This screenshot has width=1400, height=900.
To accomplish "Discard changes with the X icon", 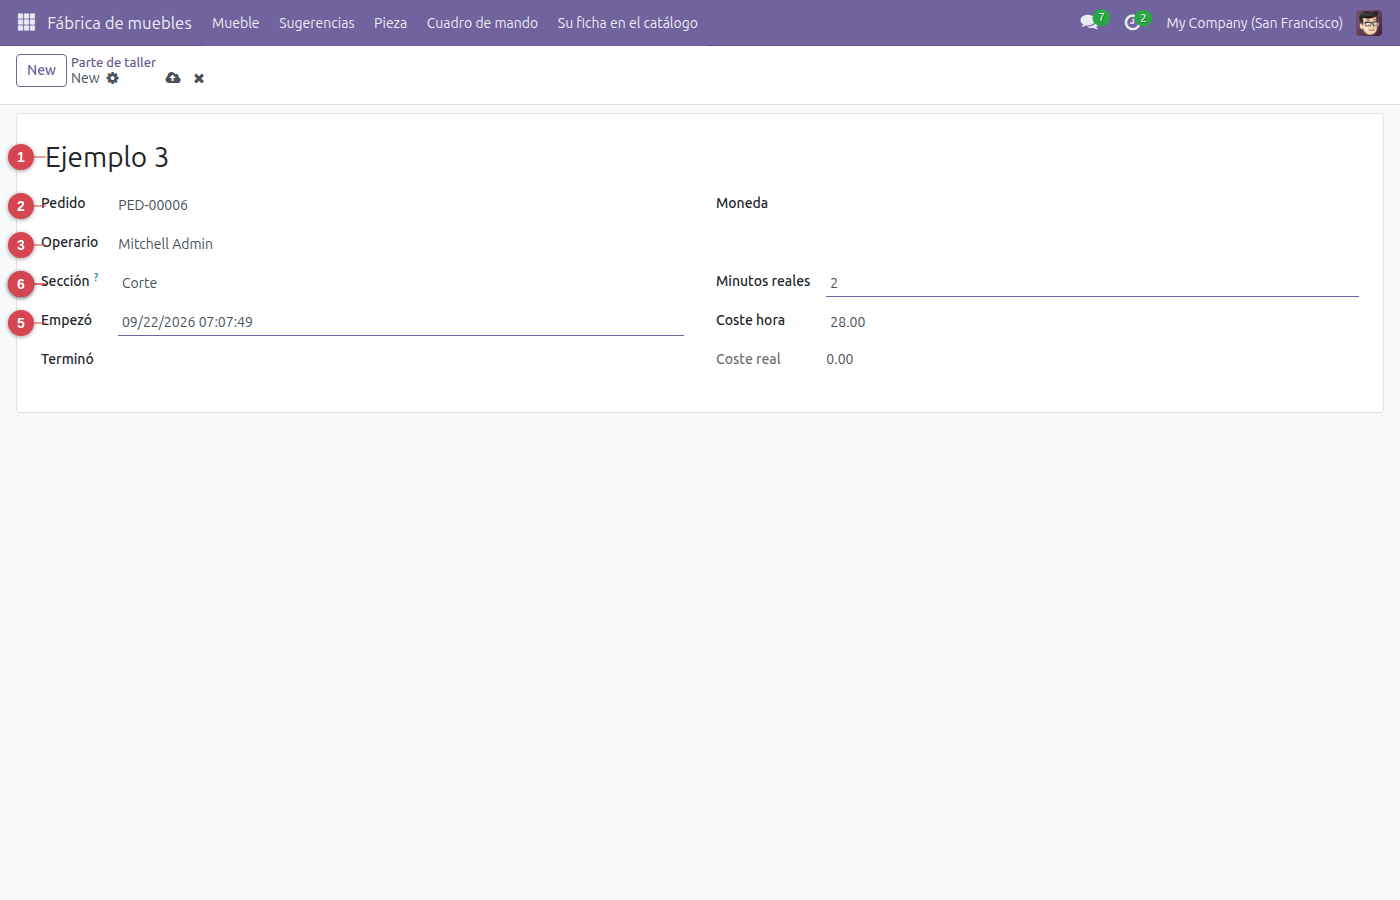I will (x=199, y=78).
